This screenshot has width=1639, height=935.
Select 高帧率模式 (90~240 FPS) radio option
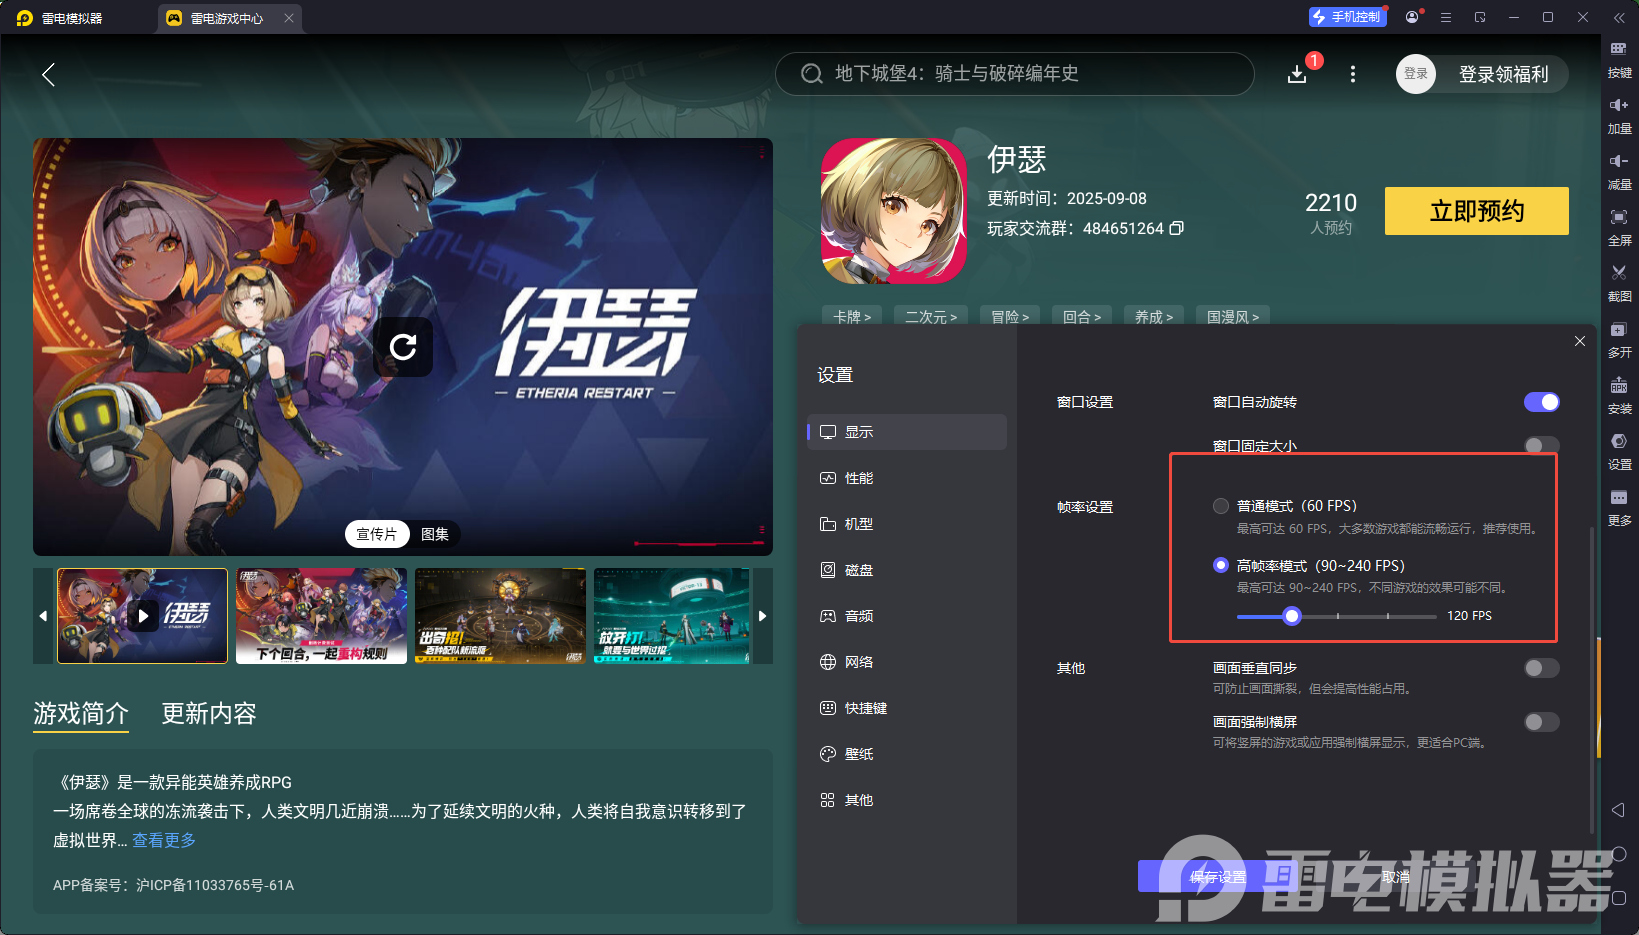click(1221, 565)
